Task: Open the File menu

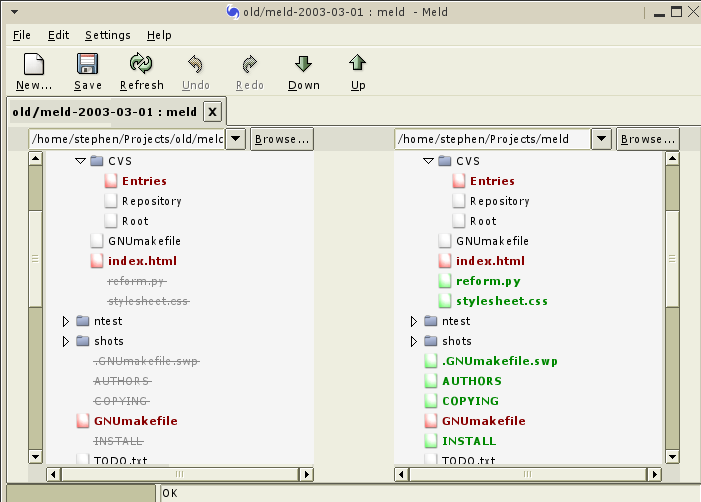Action: point(21,35)
